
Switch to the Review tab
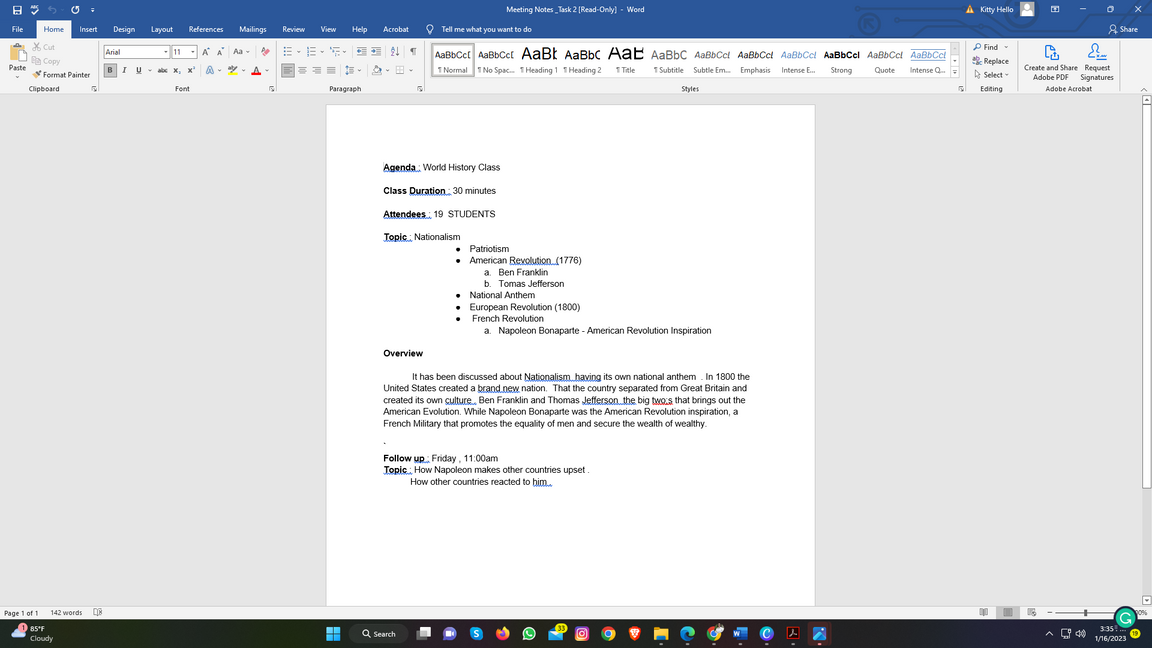click(293, 29)
